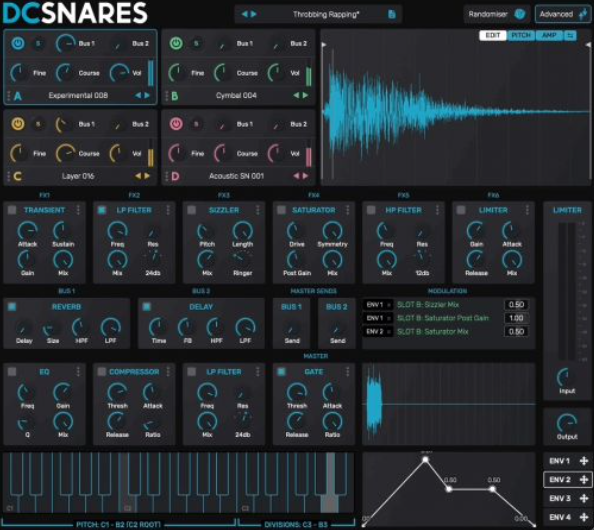Edit Saturator Post Gain amount 1.00

point(516,318)
